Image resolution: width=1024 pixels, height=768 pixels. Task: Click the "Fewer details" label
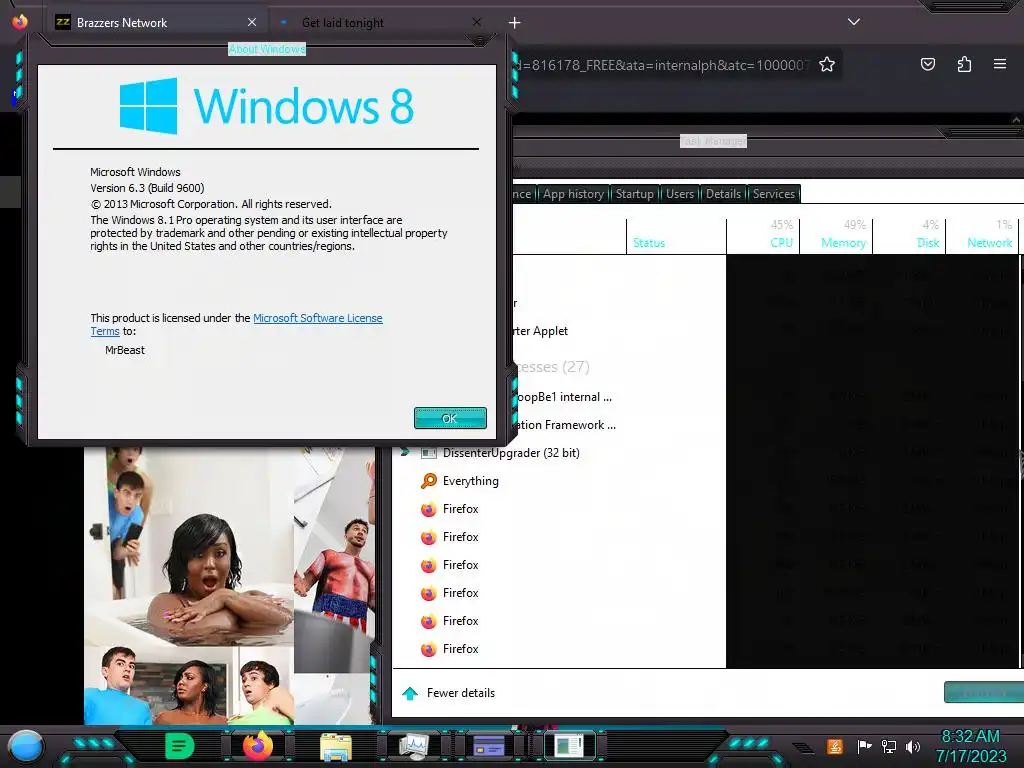(460, 693)
